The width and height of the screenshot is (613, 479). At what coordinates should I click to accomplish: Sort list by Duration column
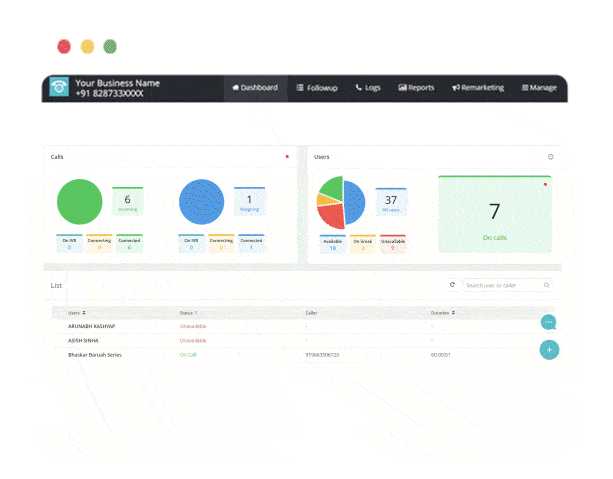tap(444, 312)
